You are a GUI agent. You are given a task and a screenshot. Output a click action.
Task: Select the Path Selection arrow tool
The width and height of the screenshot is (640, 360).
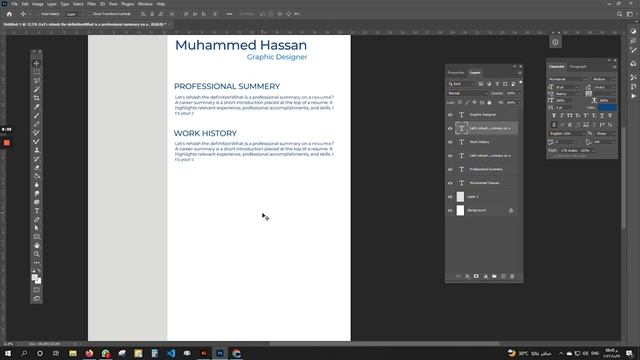coord(37,228)
